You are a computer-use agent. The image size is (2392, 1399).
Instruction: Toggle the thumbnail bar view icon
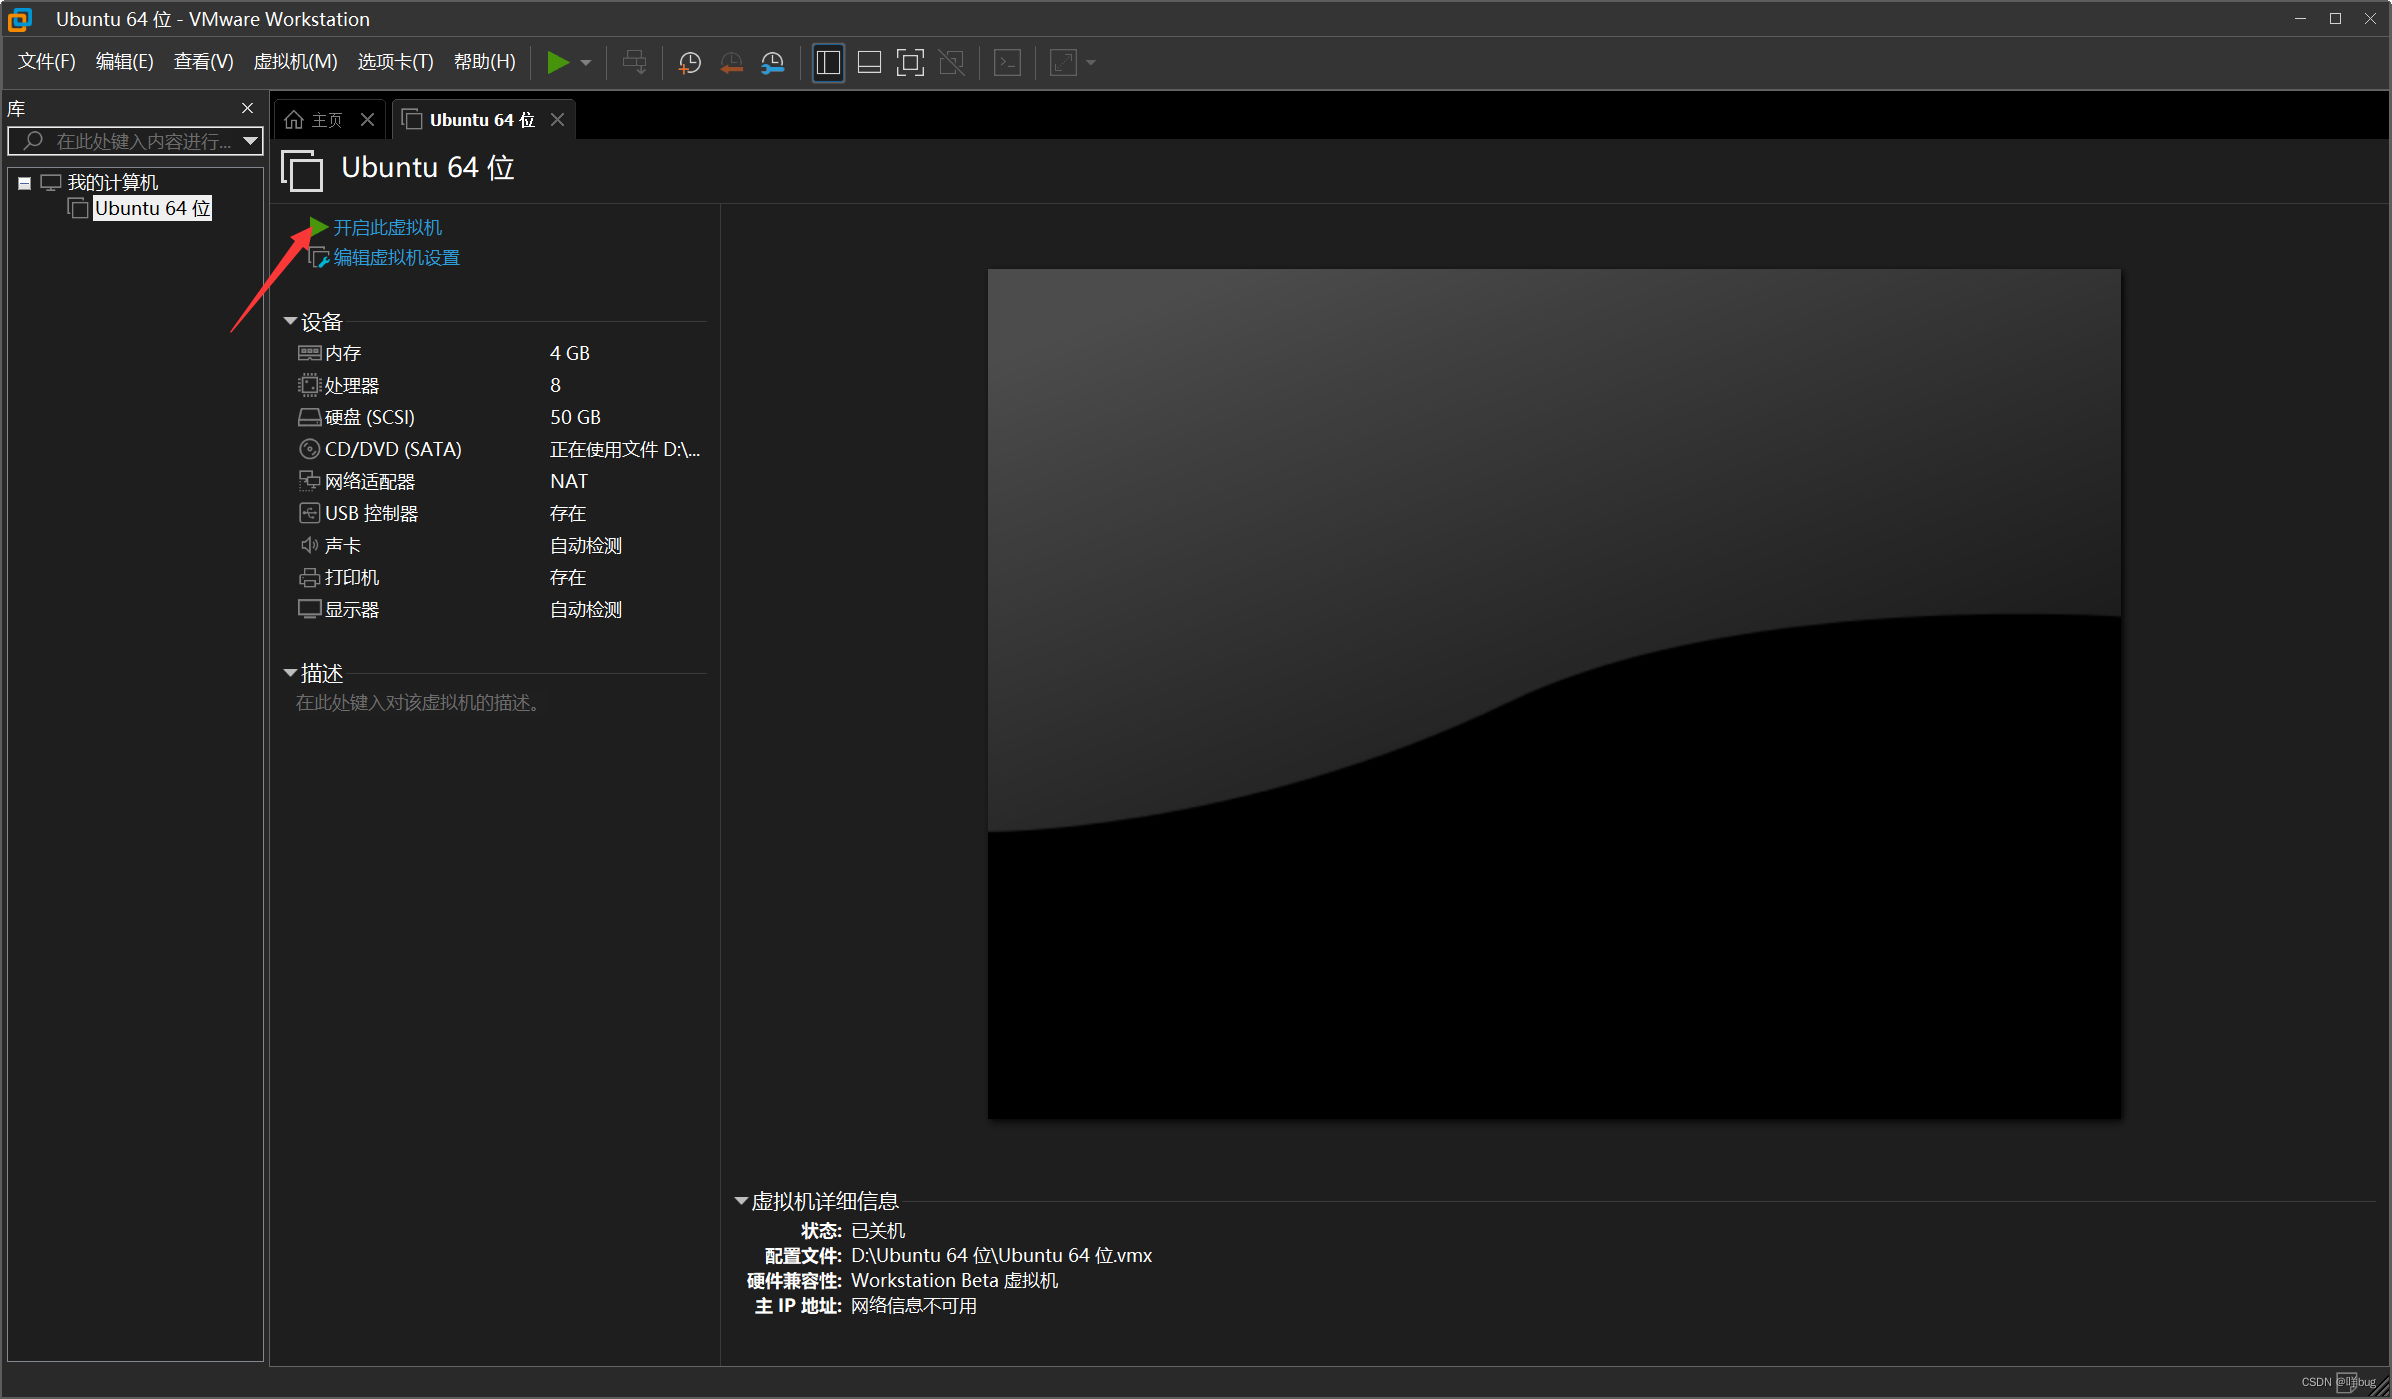869,63
